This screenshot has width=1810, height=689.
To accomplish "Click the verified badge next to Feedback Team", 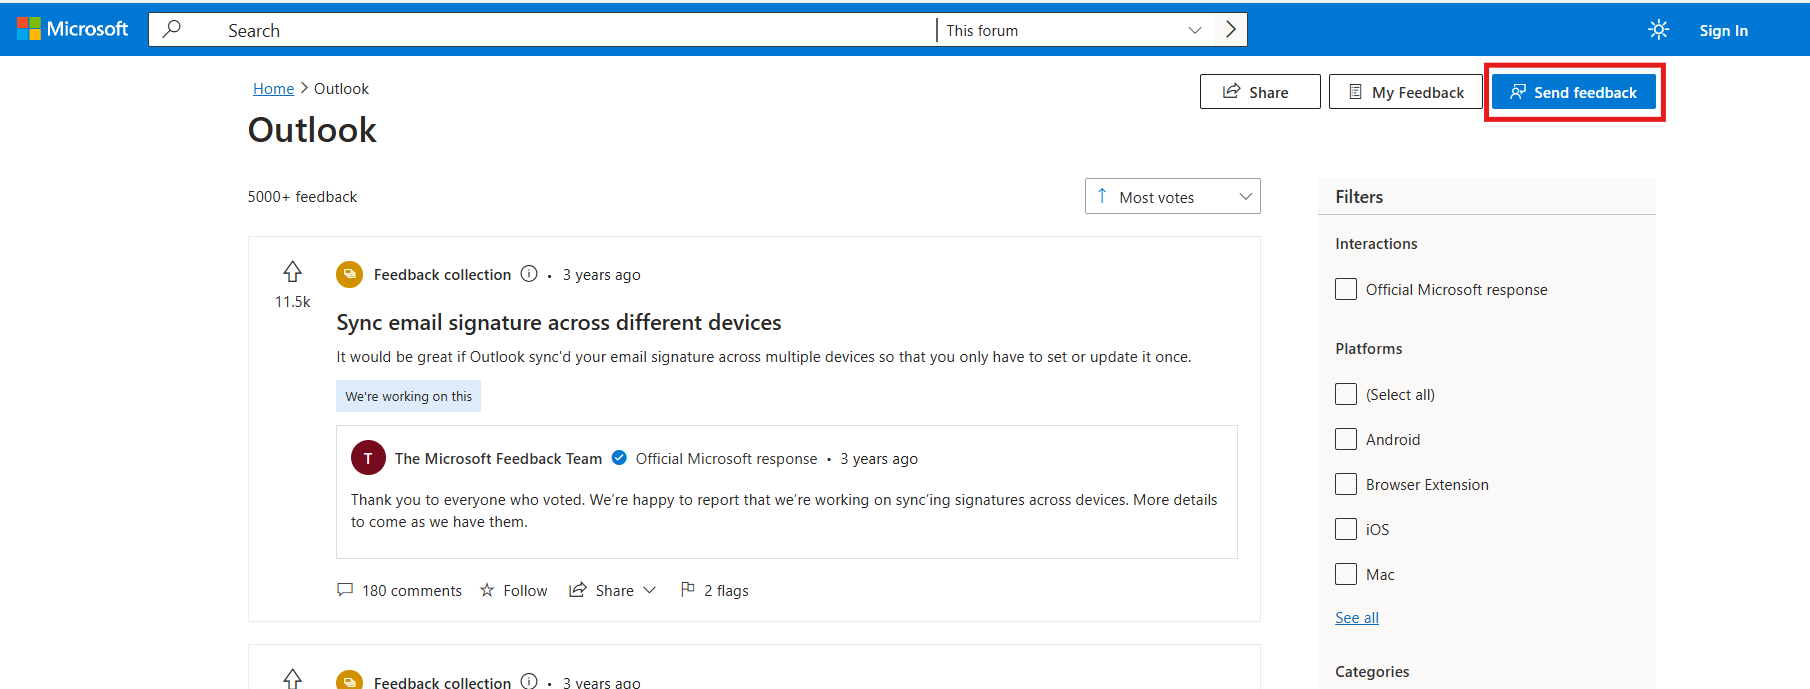I will pyautogui.click(x=619, y=458).
